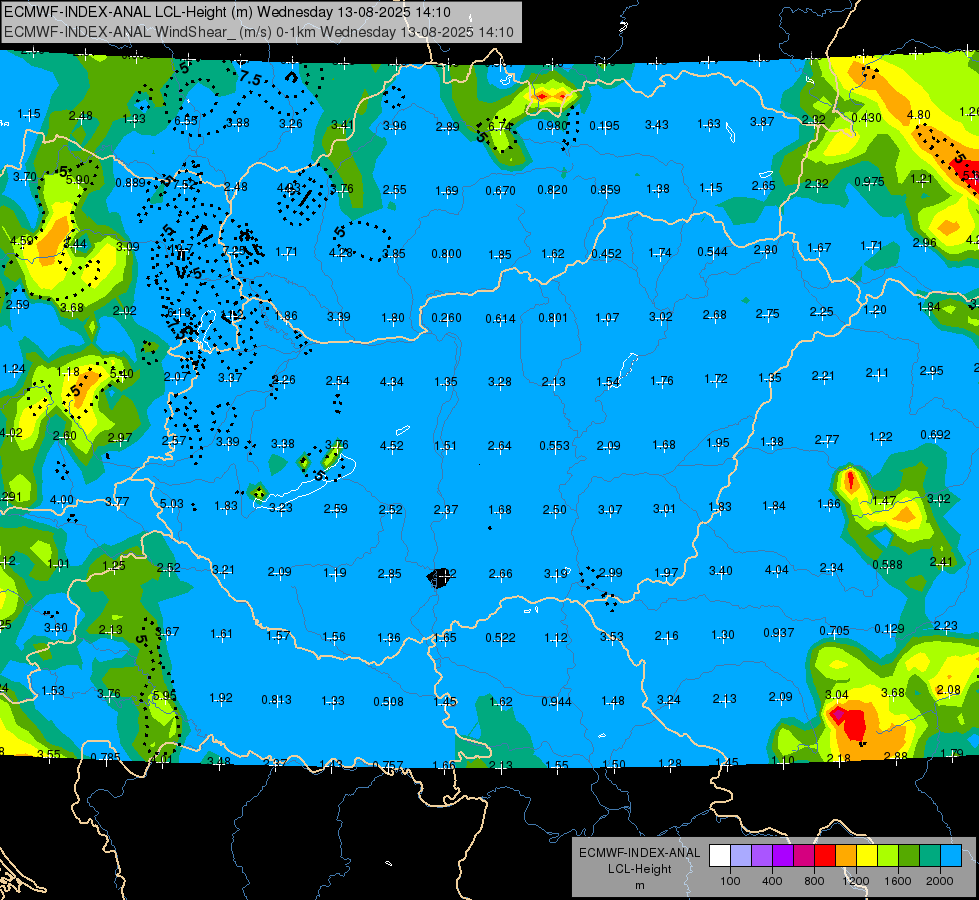Click the wind shear value '0.260'

[x=446, y=318]
